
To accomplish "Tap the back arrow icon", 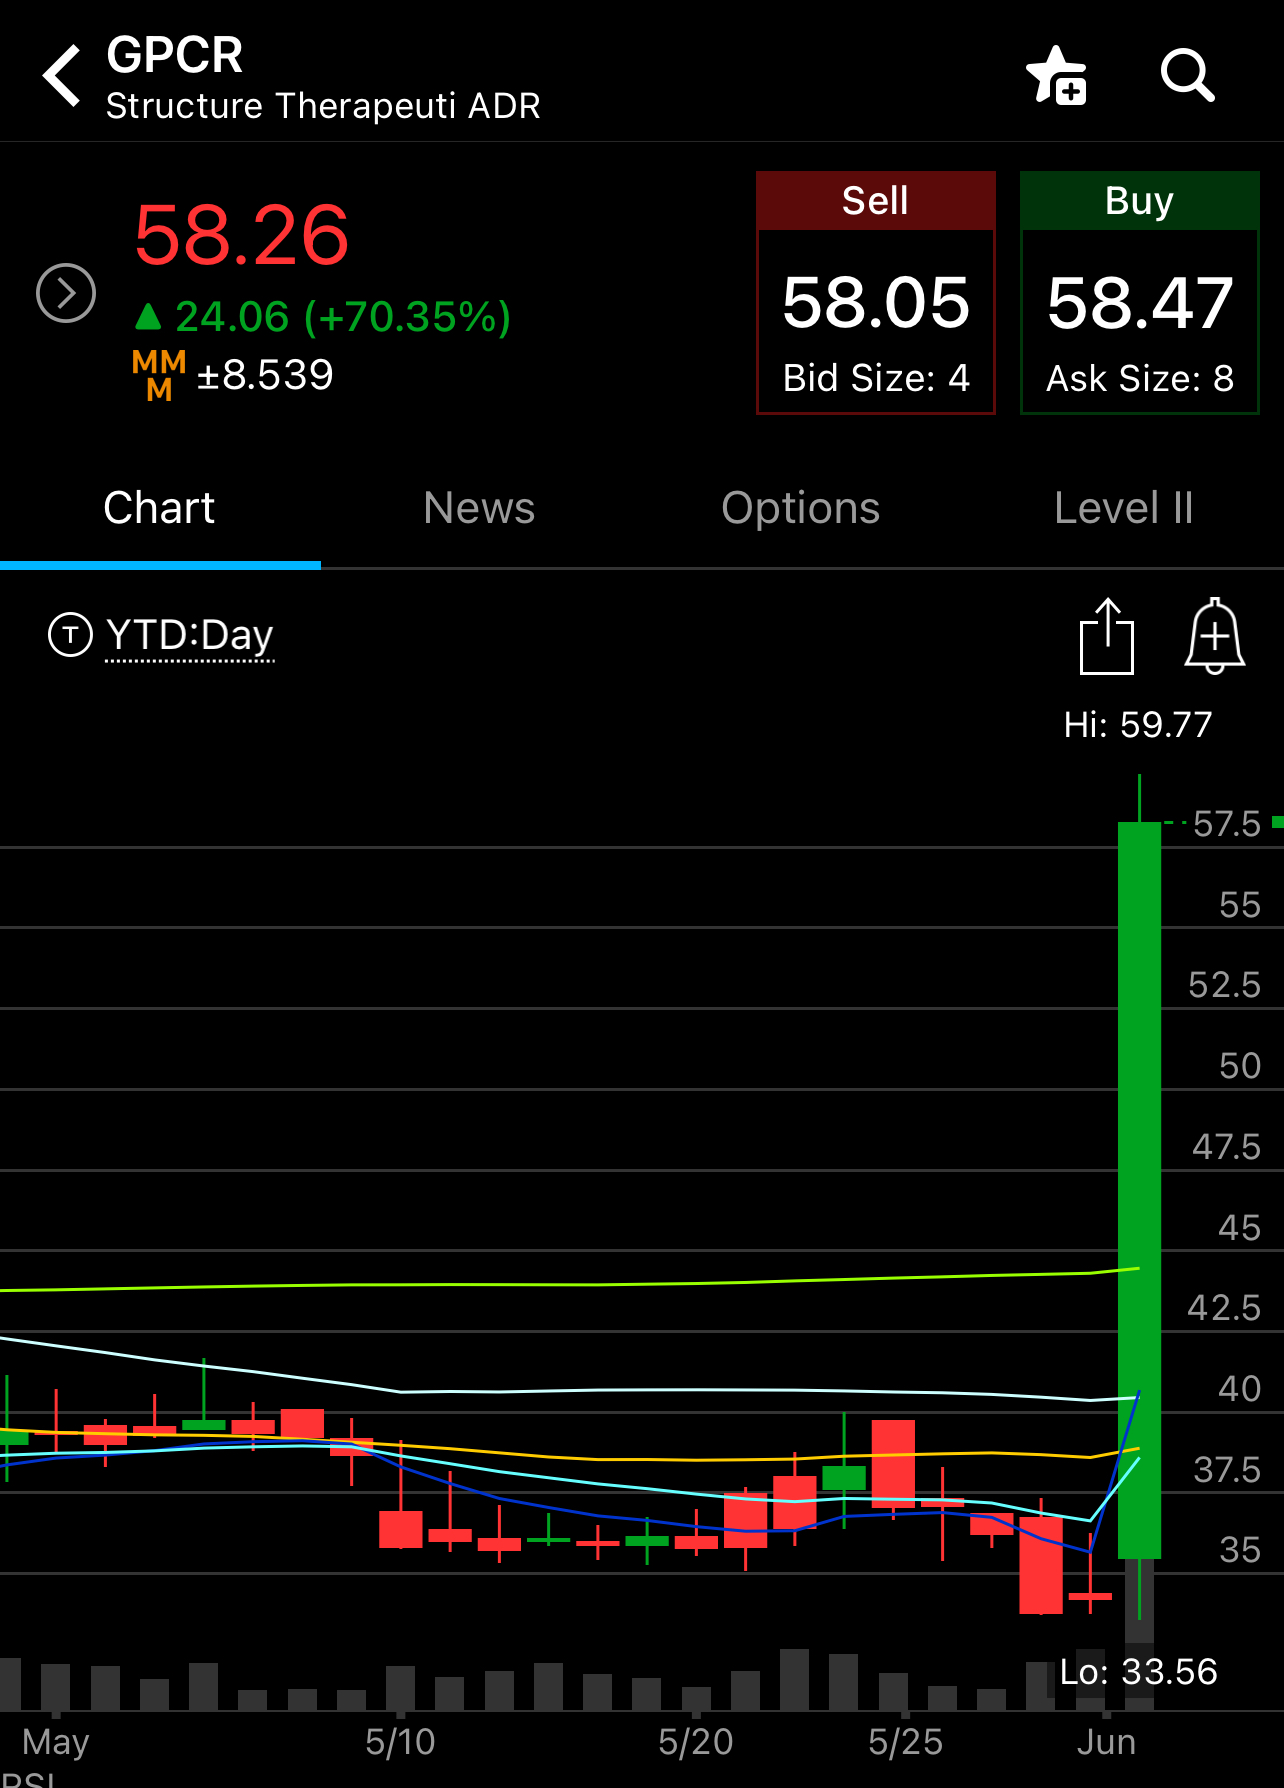I will point(62,76).
